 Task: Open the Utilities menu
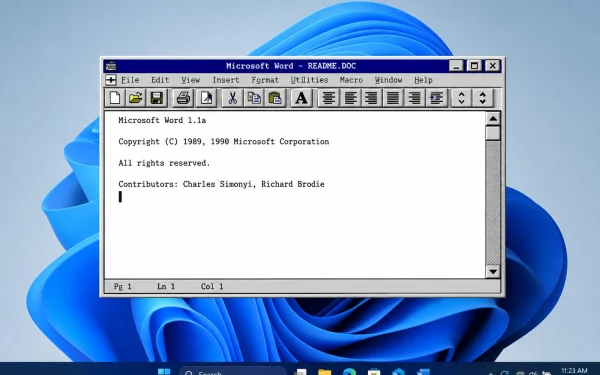click(x=309, y=80)
